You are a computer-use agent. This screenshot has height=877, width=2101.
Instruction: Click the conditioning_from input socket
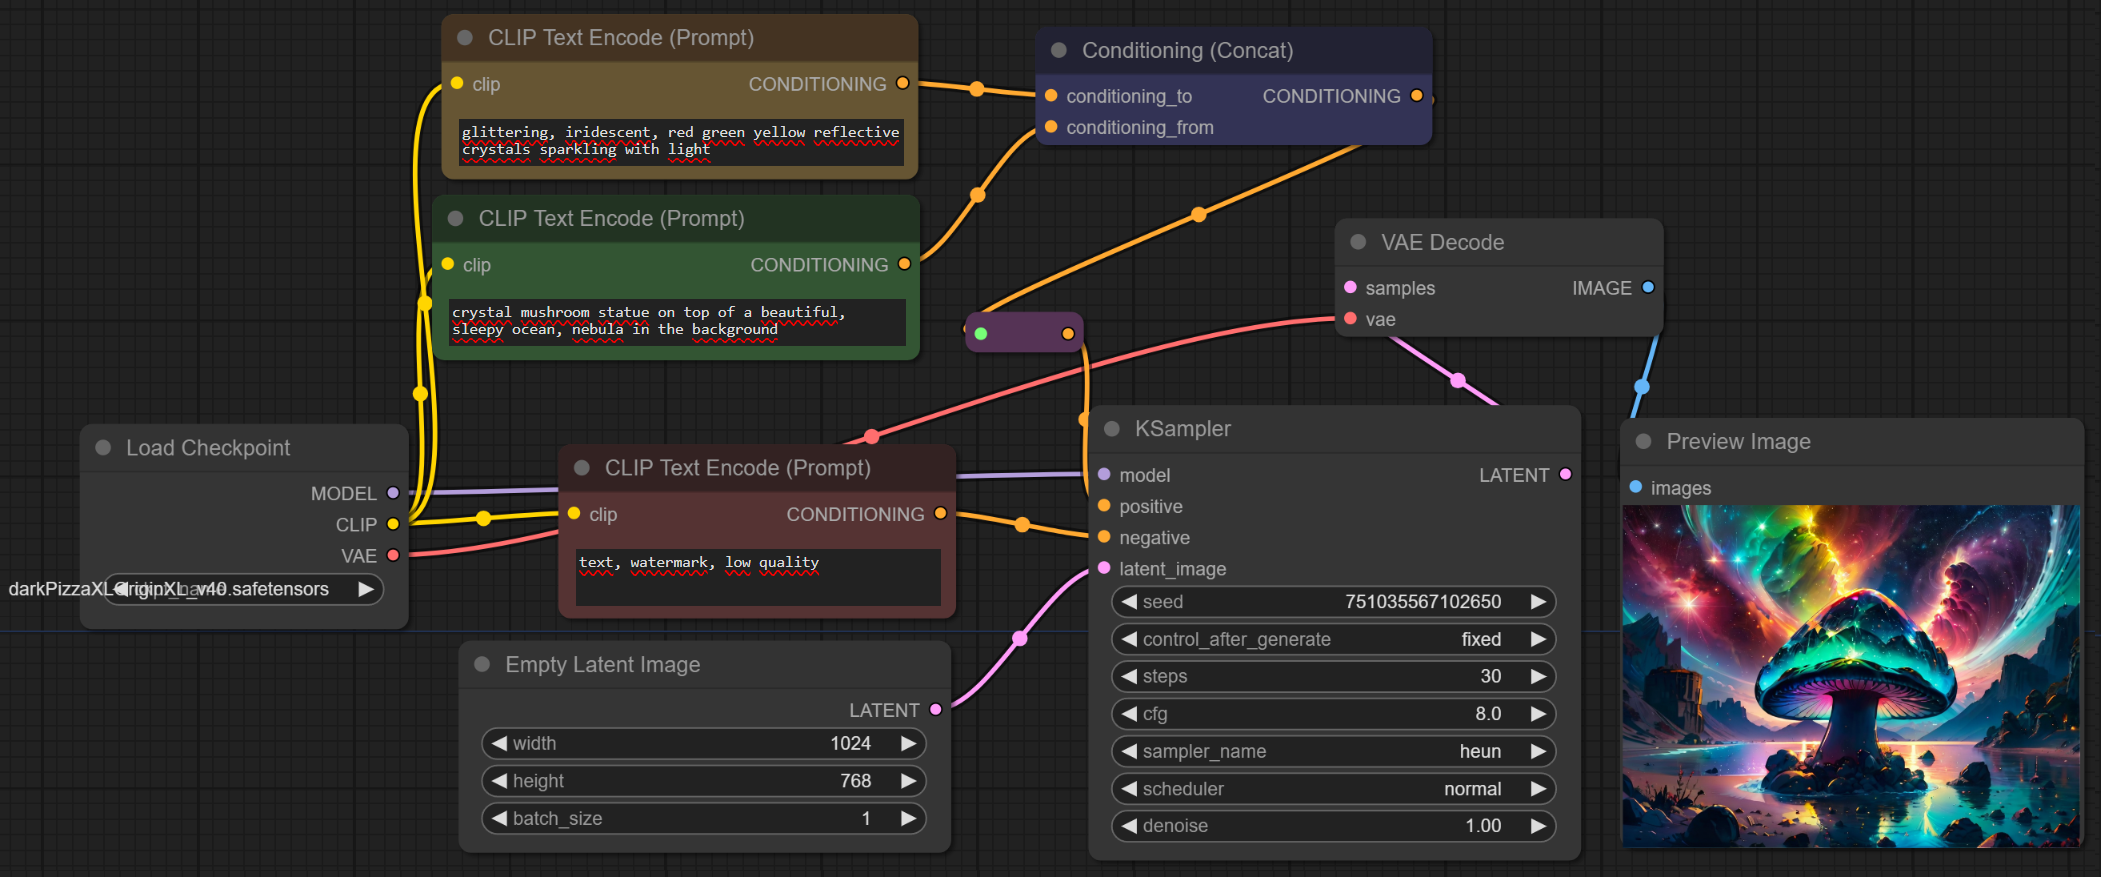tap(1051, 127)
